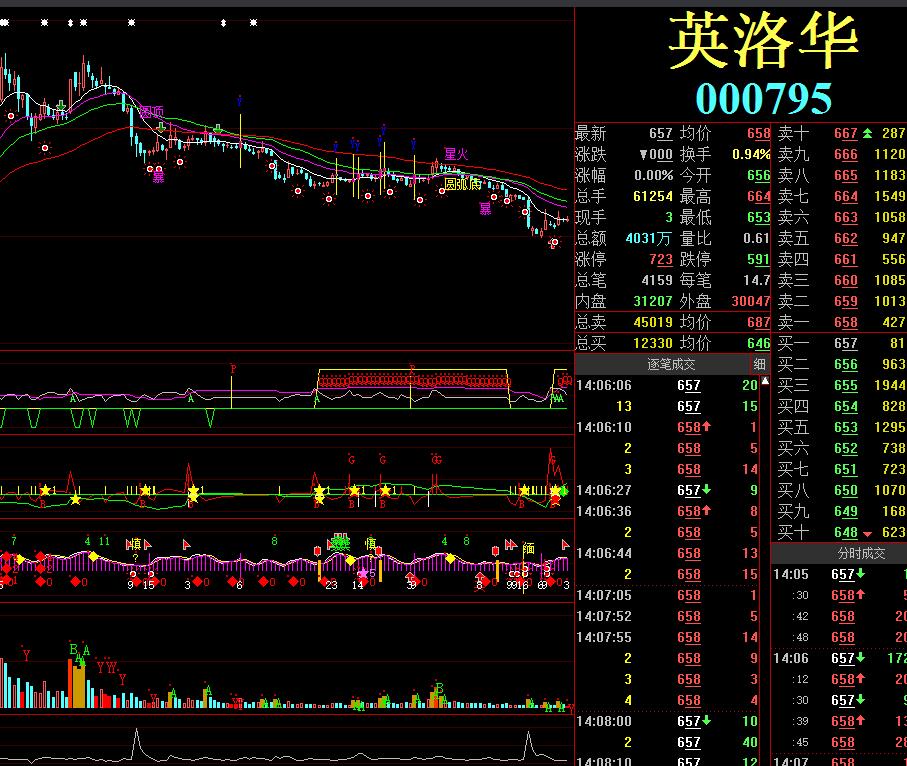Select the 14:07:55 trade row
The height and width of the screenshot is (766, 907).
point(668,638)
